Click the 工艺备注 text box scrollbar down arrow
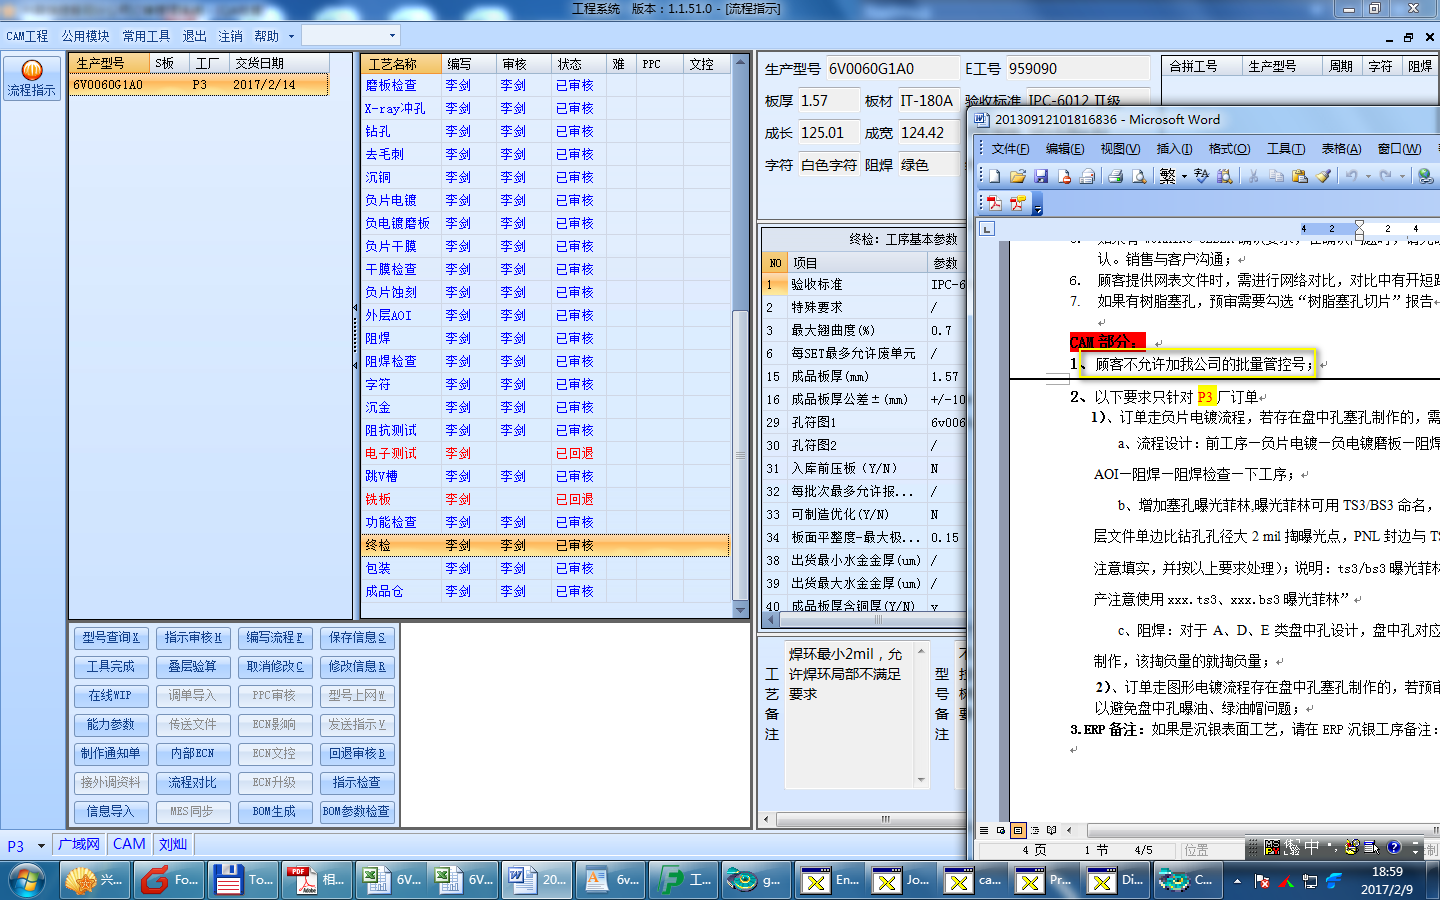 pyautogui.click(x=921, y=780)
